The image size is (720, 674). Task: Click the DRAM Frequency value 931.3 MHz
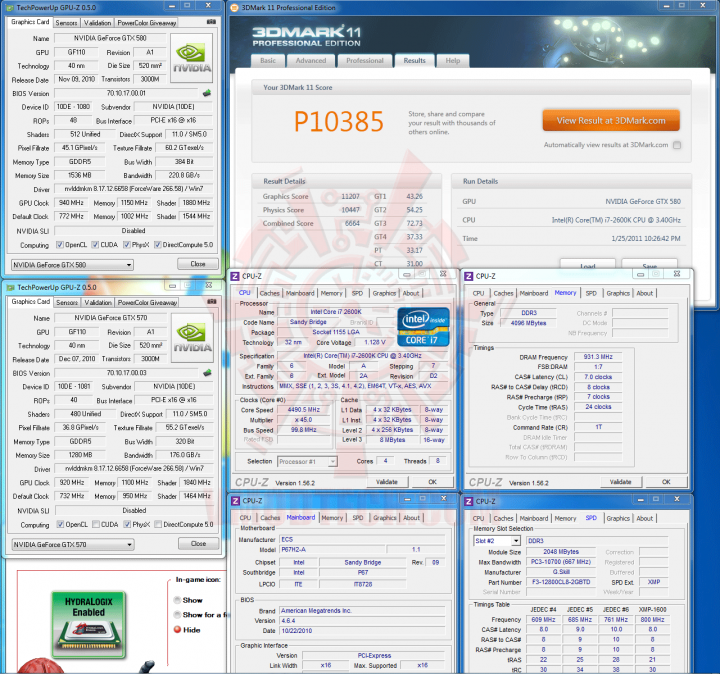(598, 357)
